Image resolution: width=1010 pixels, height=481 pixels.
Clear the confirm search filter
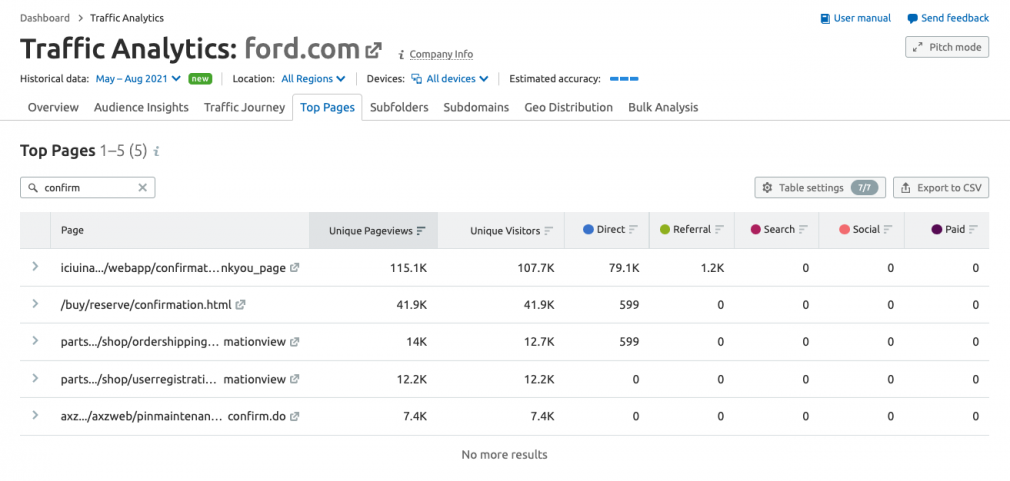point(143,187)
